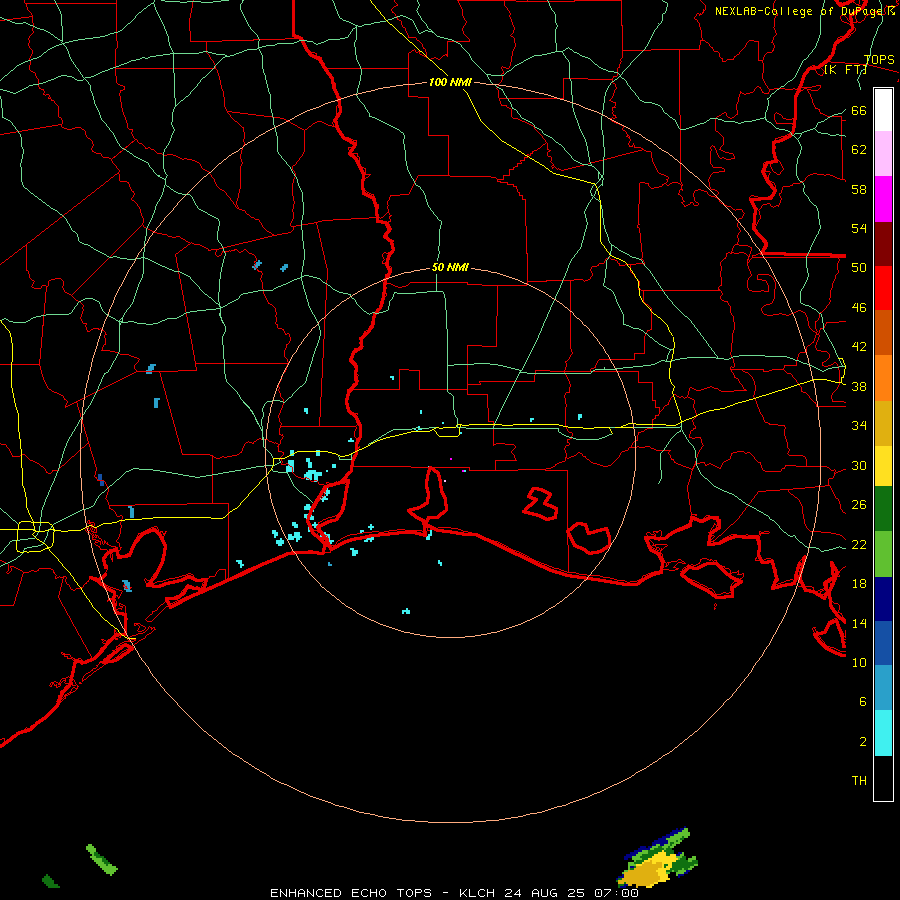Image resolution: width=900 pixels, height=900 pixels.
Task: Click the magenta color swatch near 58
Action: (883, 199)
